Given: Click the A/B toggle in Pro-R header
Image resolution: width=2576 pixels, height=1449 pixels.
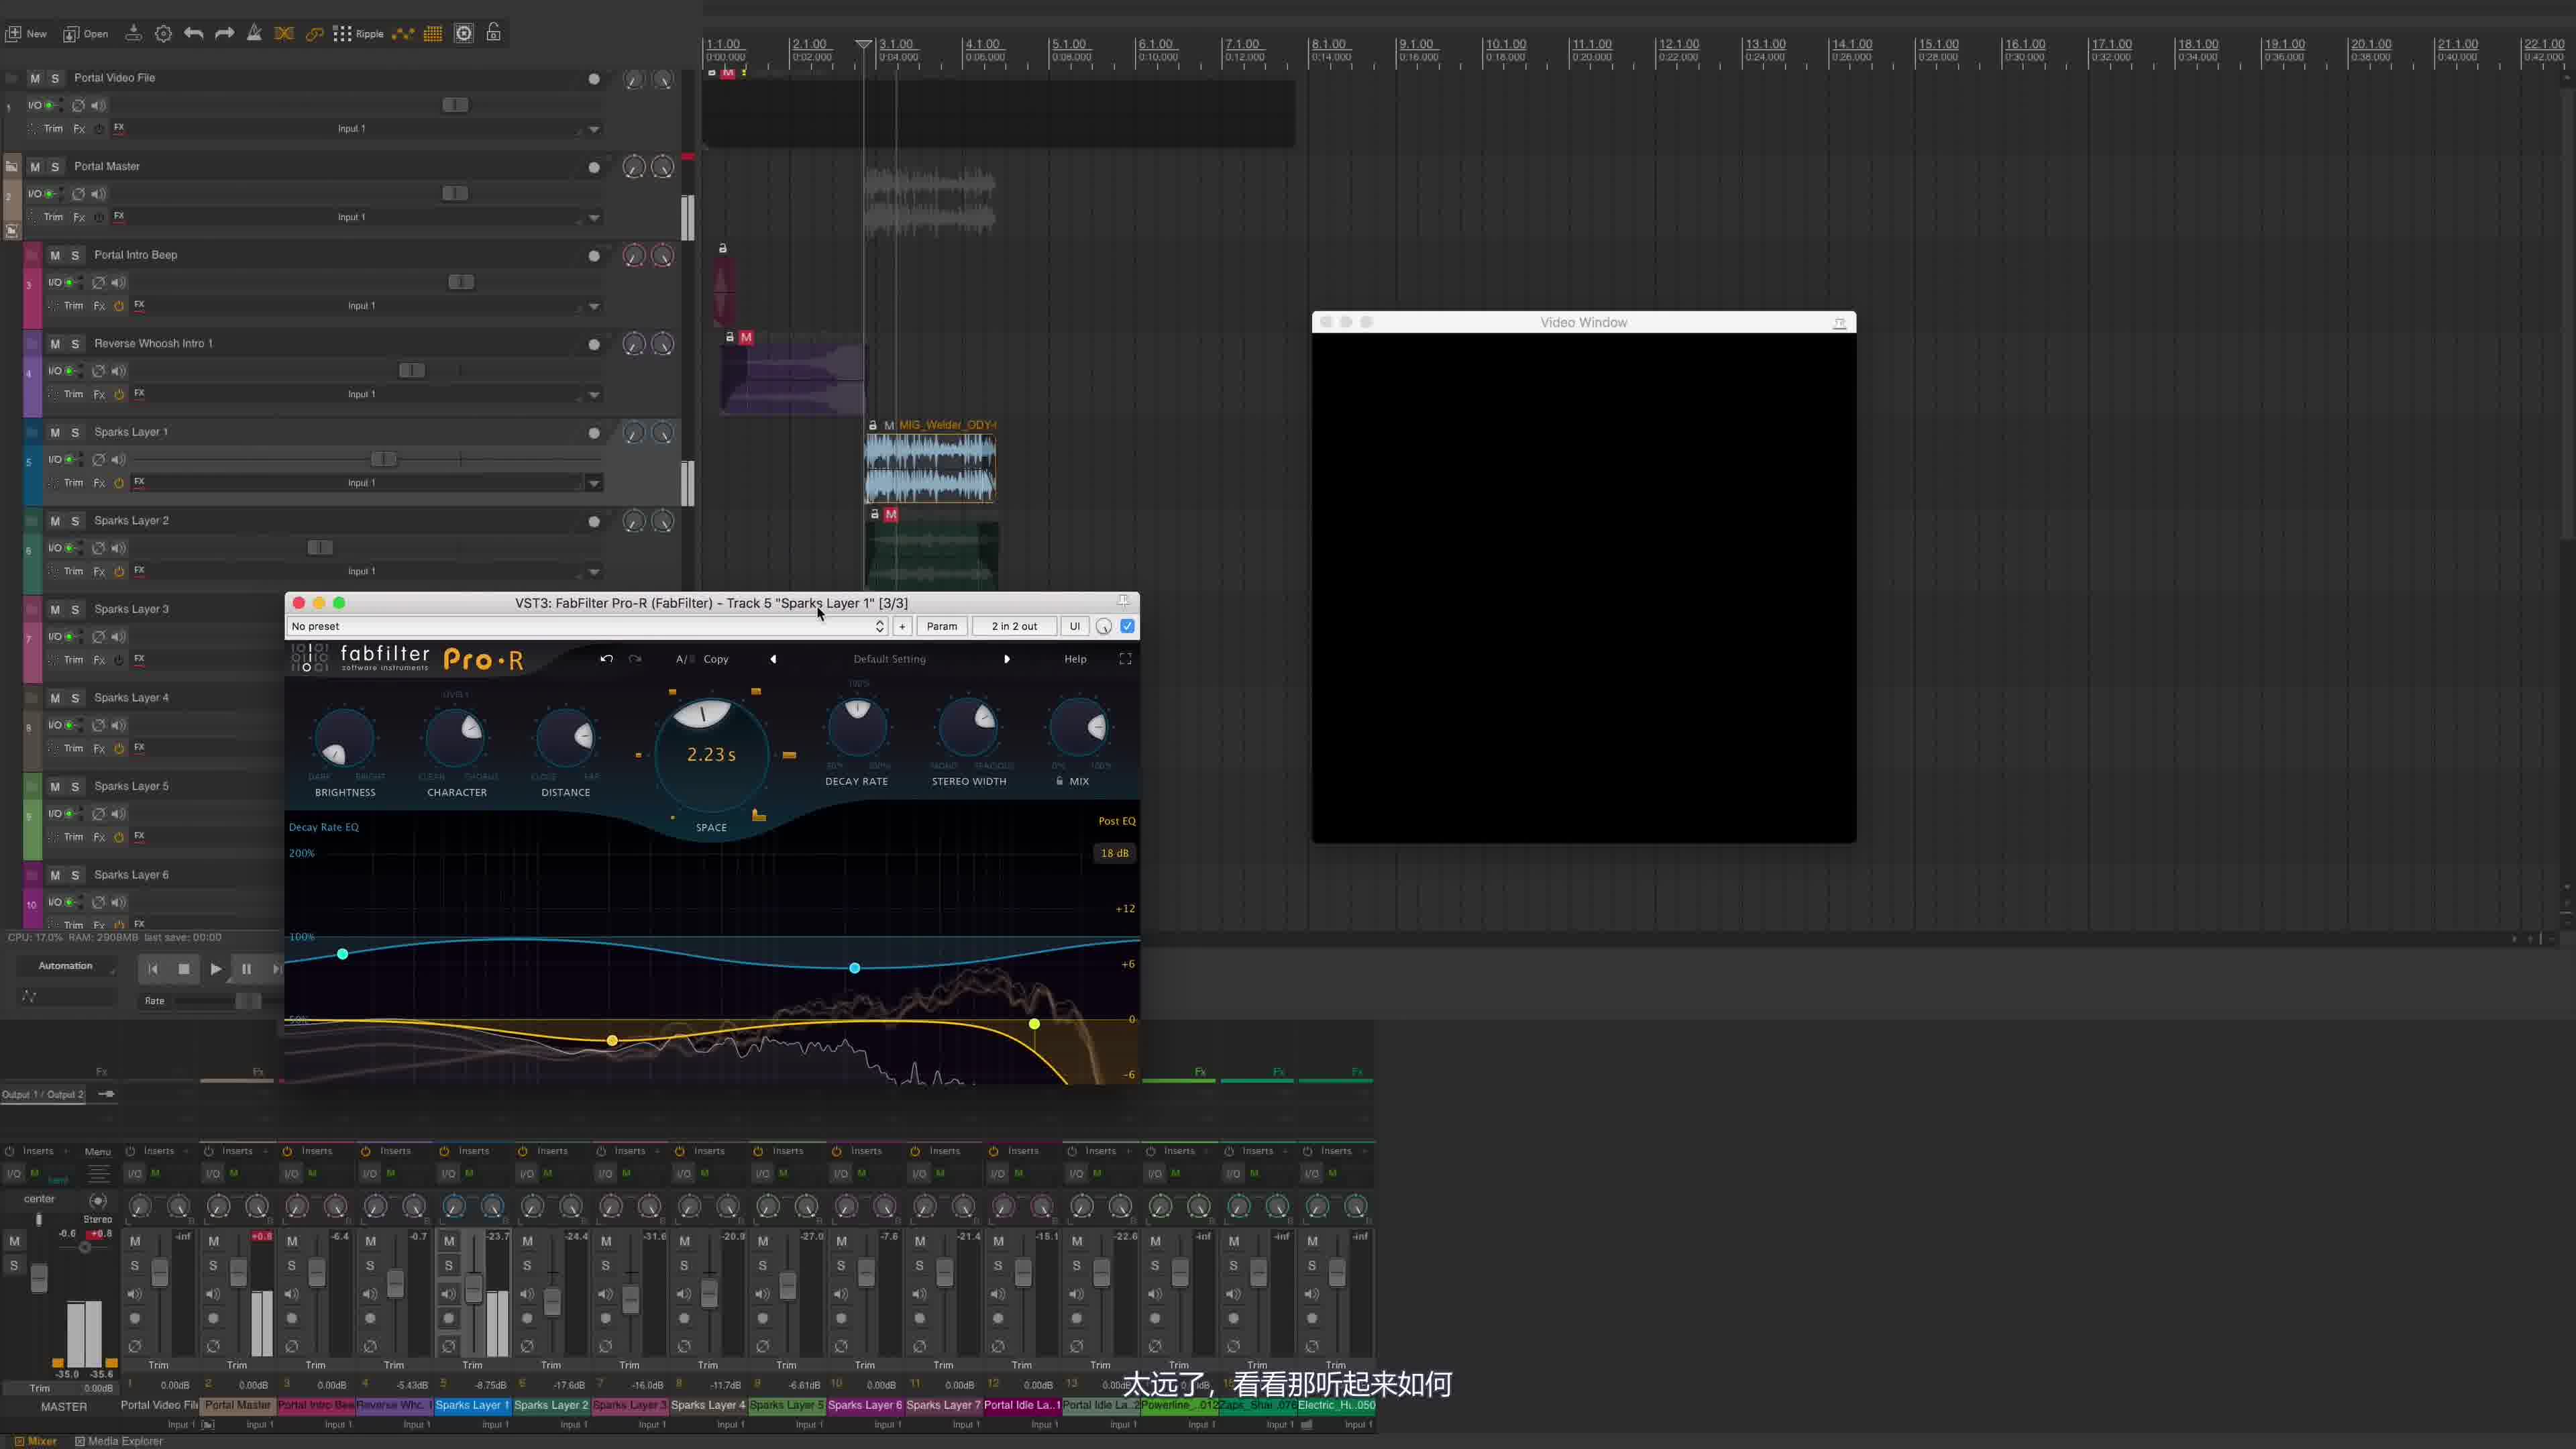Looking at the screenshot, I should coord(684,659).
